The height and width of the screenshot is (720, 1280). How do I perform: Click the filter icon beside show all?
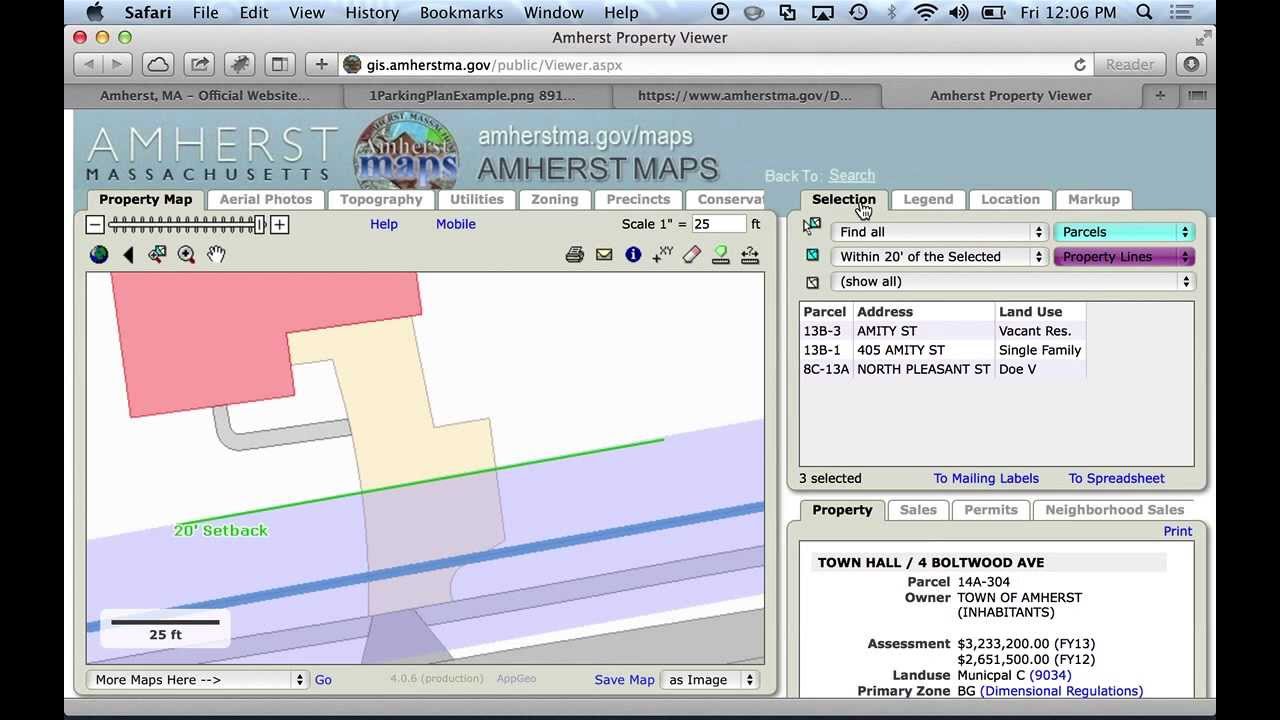click(812, 282)
